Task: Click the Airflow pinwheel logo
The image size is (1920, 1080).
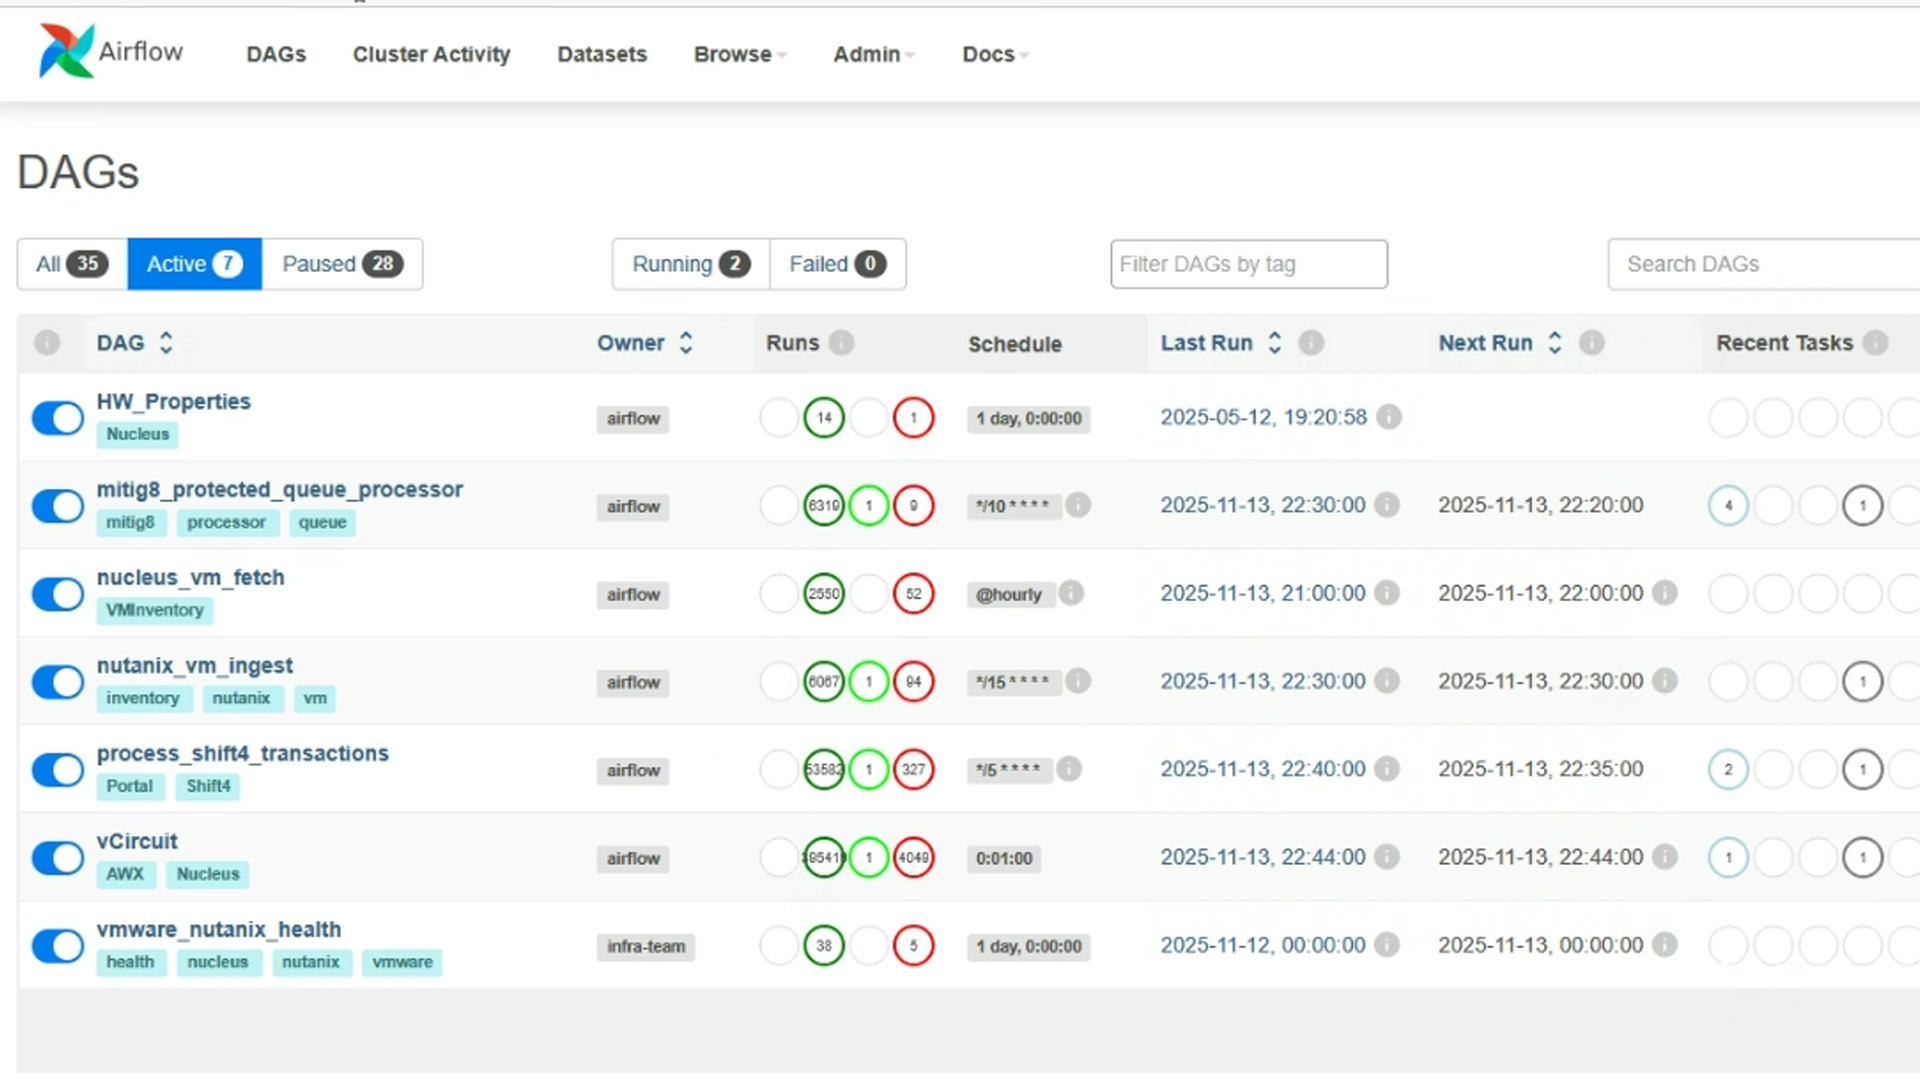Action: [x=66, y=51]
